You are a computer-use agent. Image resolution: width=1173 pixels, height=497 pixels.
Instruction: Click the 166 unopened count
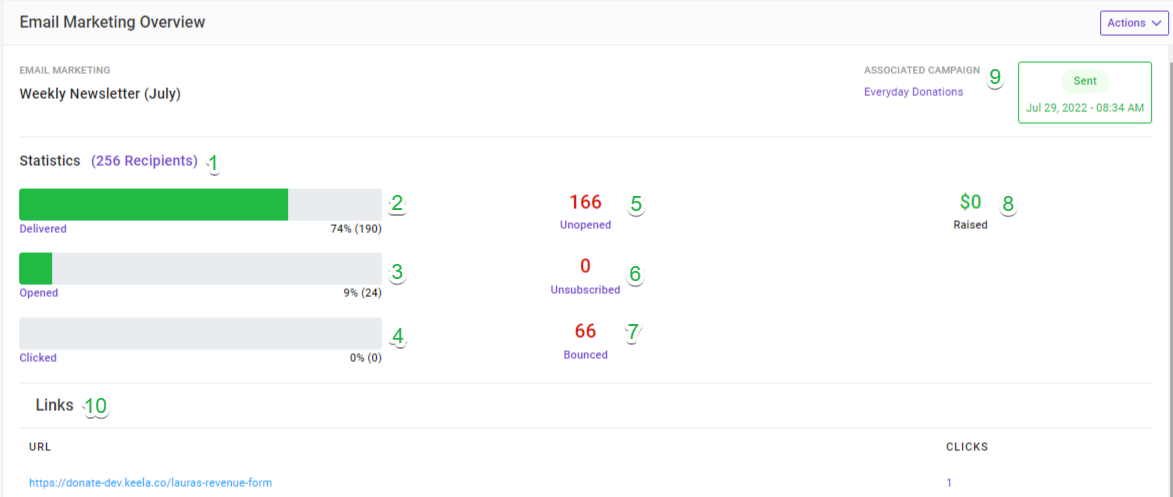[x=585, y=202]
